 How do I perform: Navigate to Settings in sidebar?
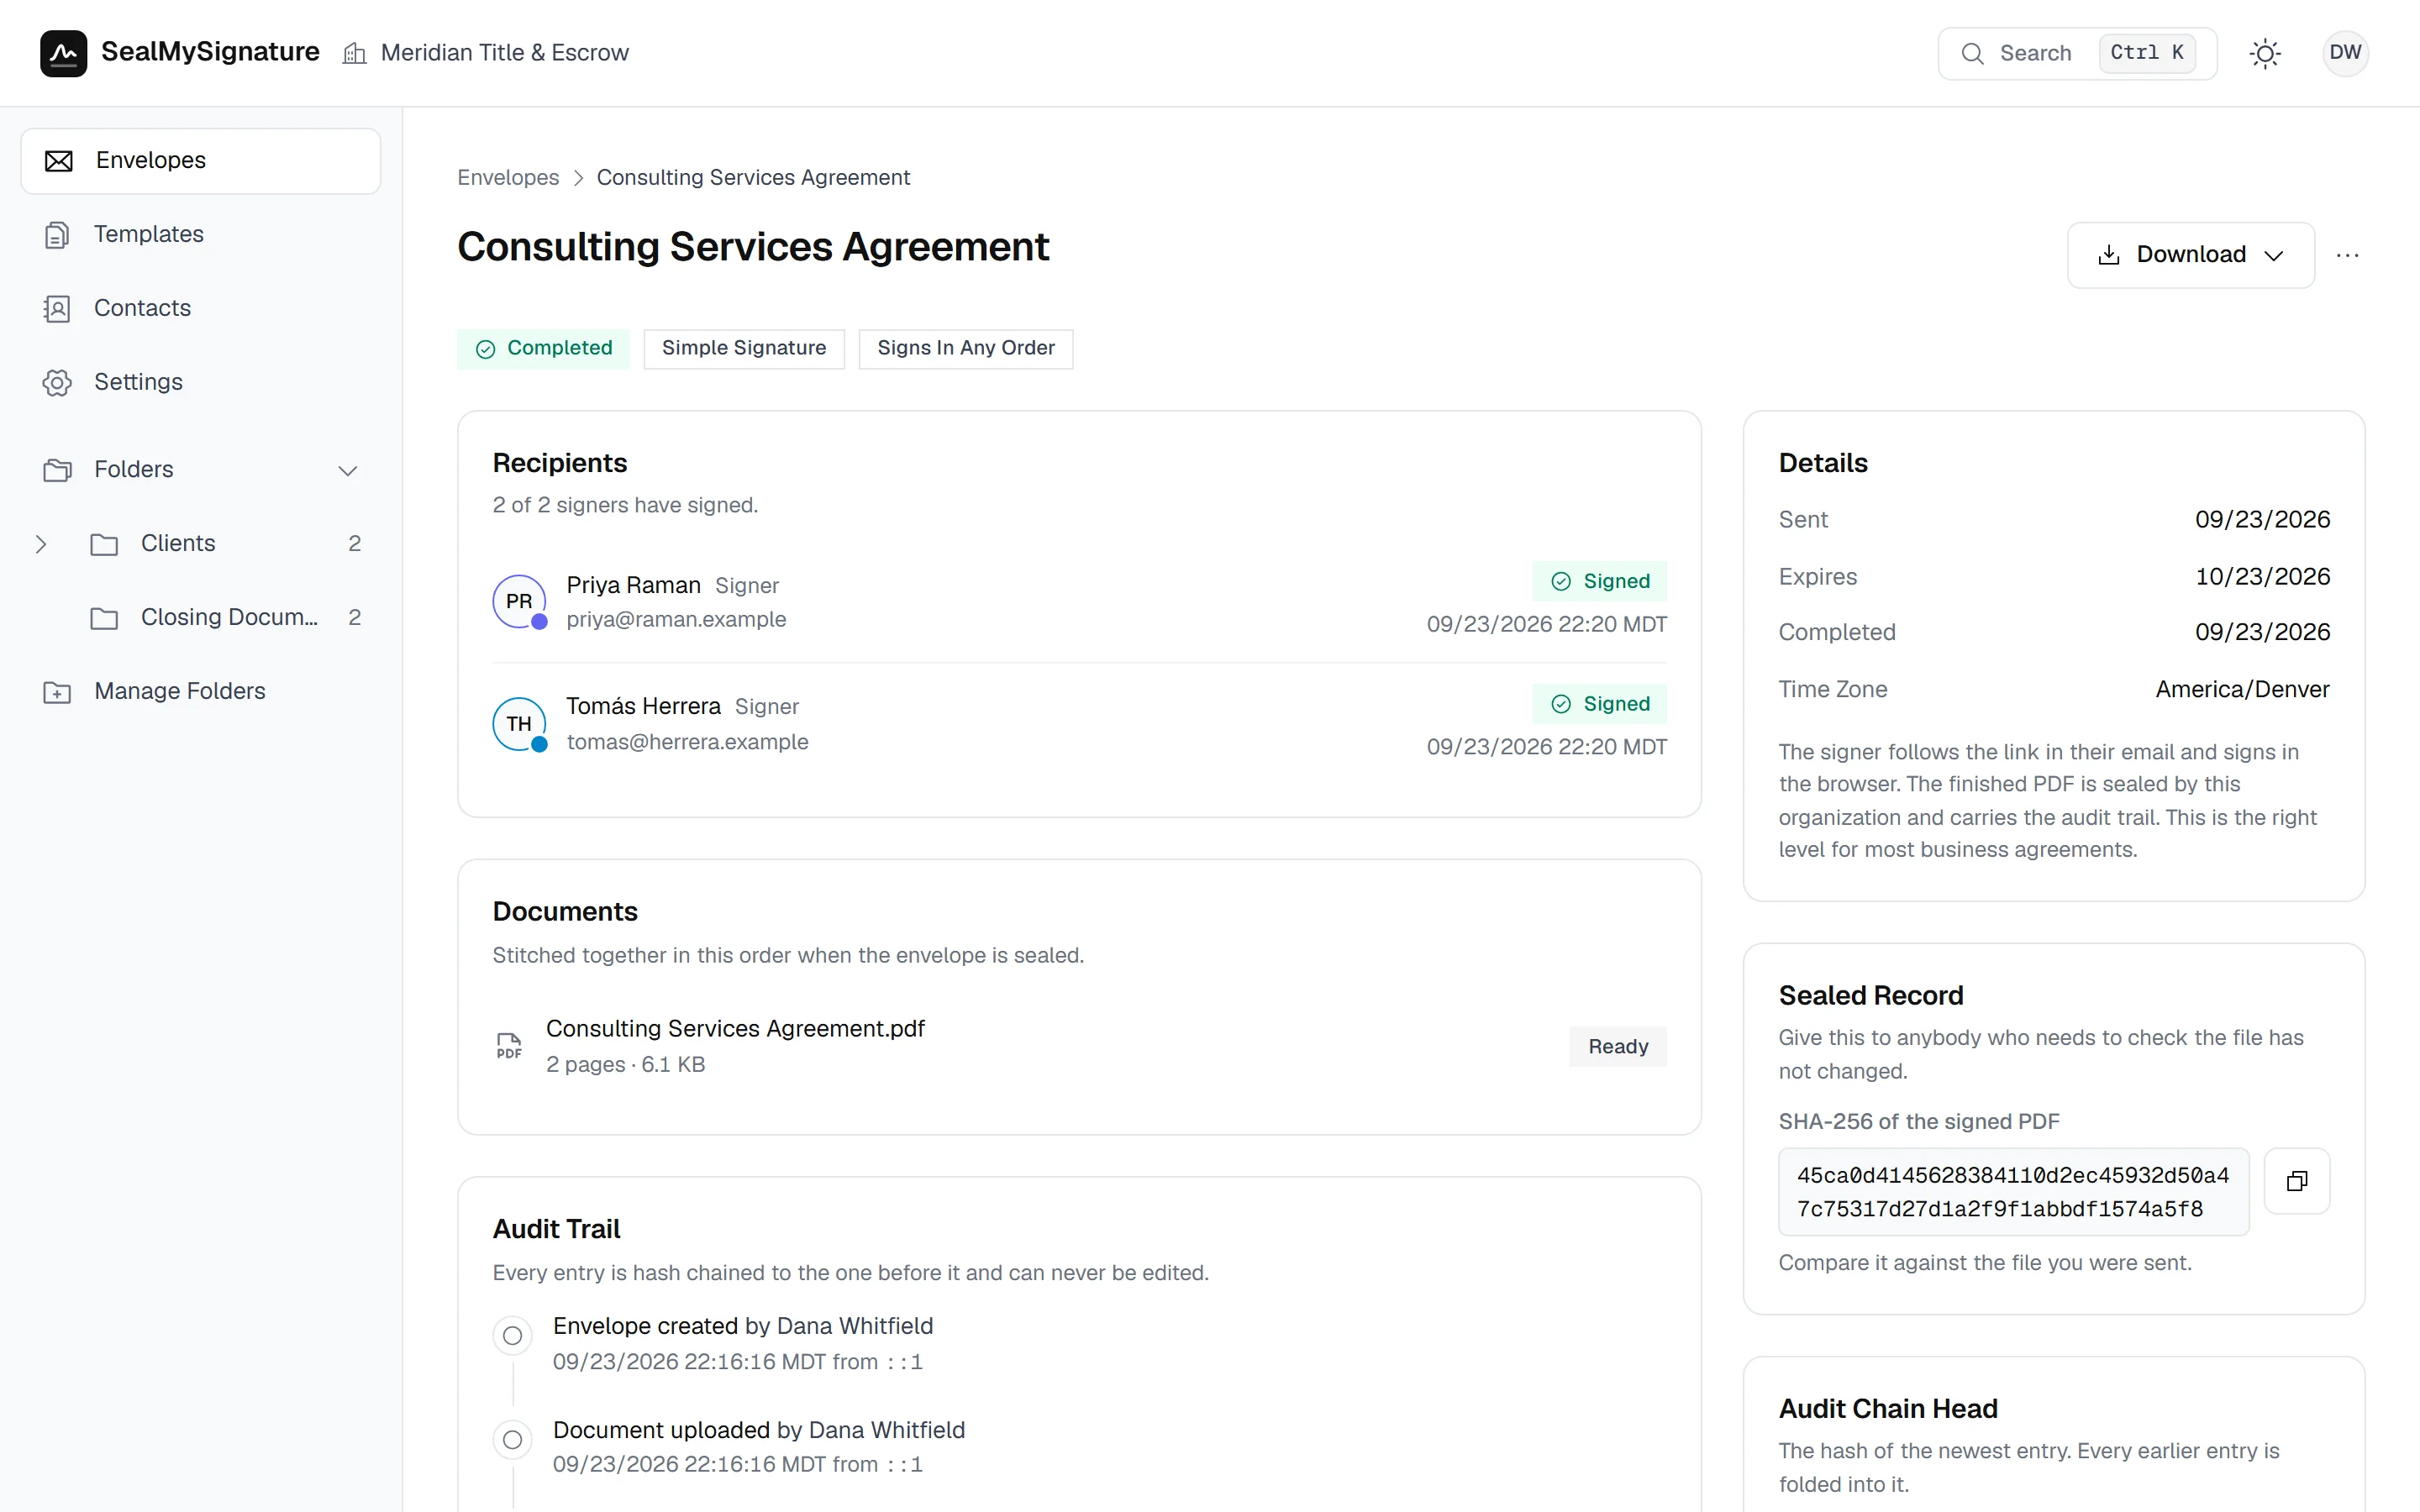[x=201, y=382]
